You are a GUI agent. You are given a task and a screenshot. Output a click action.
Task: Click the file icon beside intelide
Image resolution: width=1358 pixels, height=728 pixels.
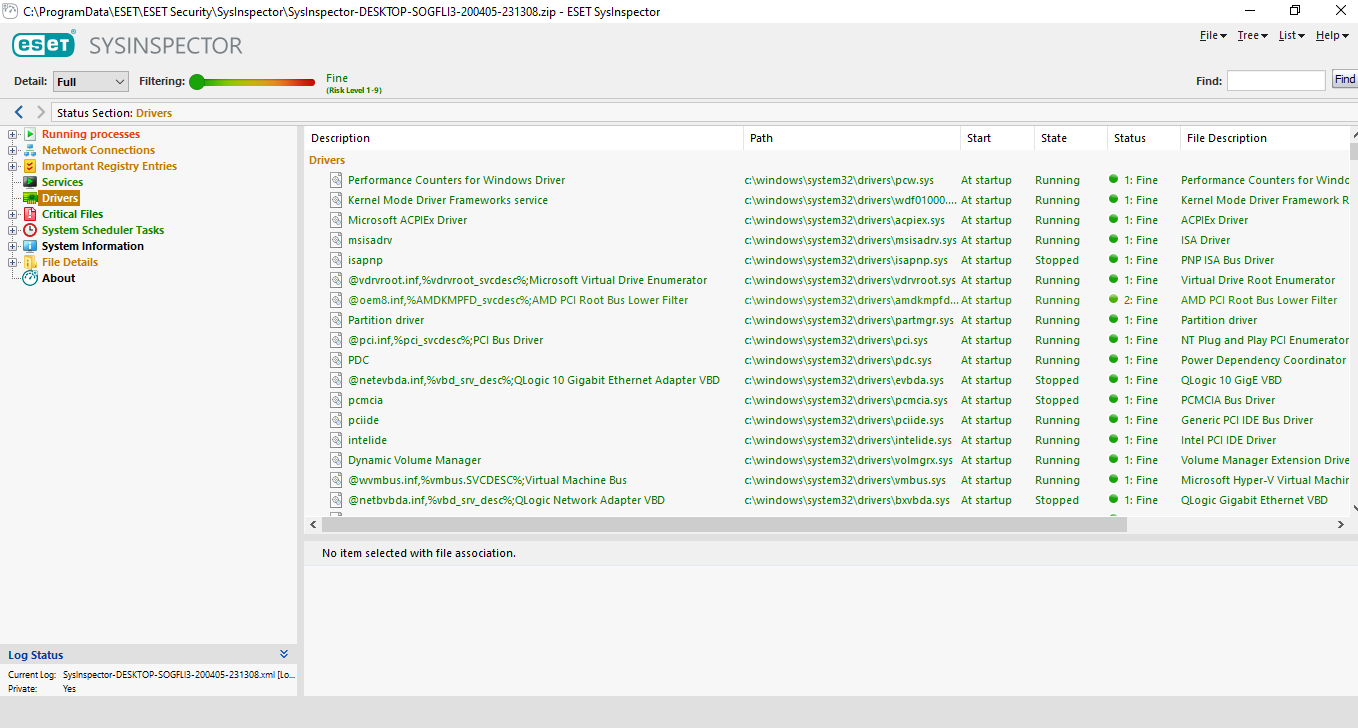tap(336, 440)
